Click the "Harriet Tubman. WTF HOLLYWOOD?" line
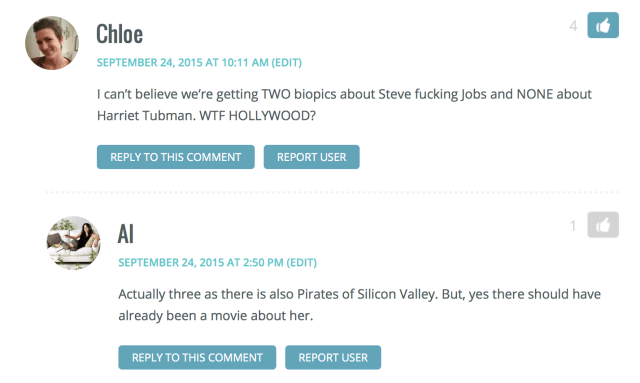The height and width of the screenshot is (383, 640). 207,116
